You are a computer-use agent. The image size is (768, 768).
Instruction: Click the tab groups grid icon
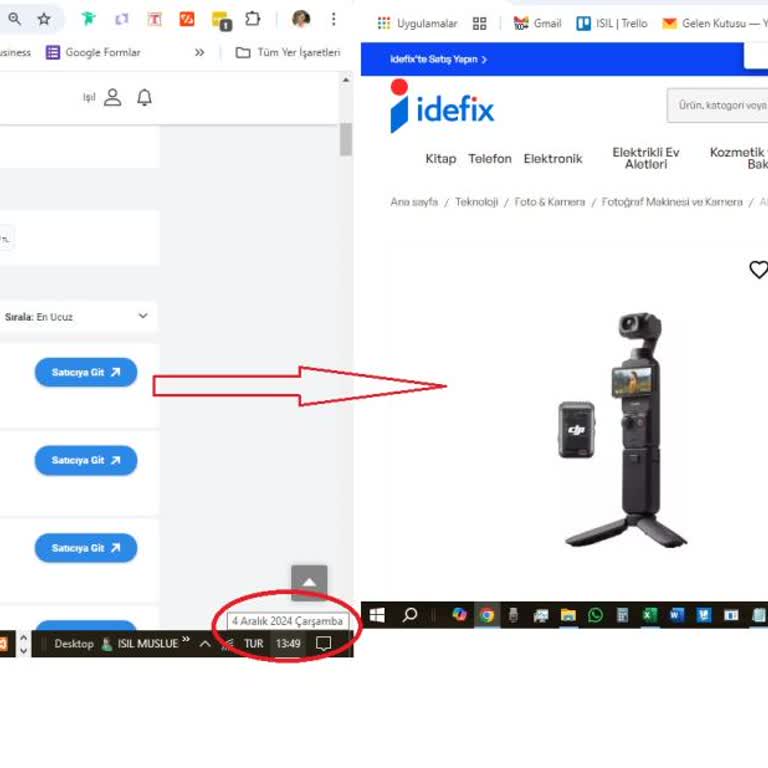pyautogui.click(x=480, y=24)
